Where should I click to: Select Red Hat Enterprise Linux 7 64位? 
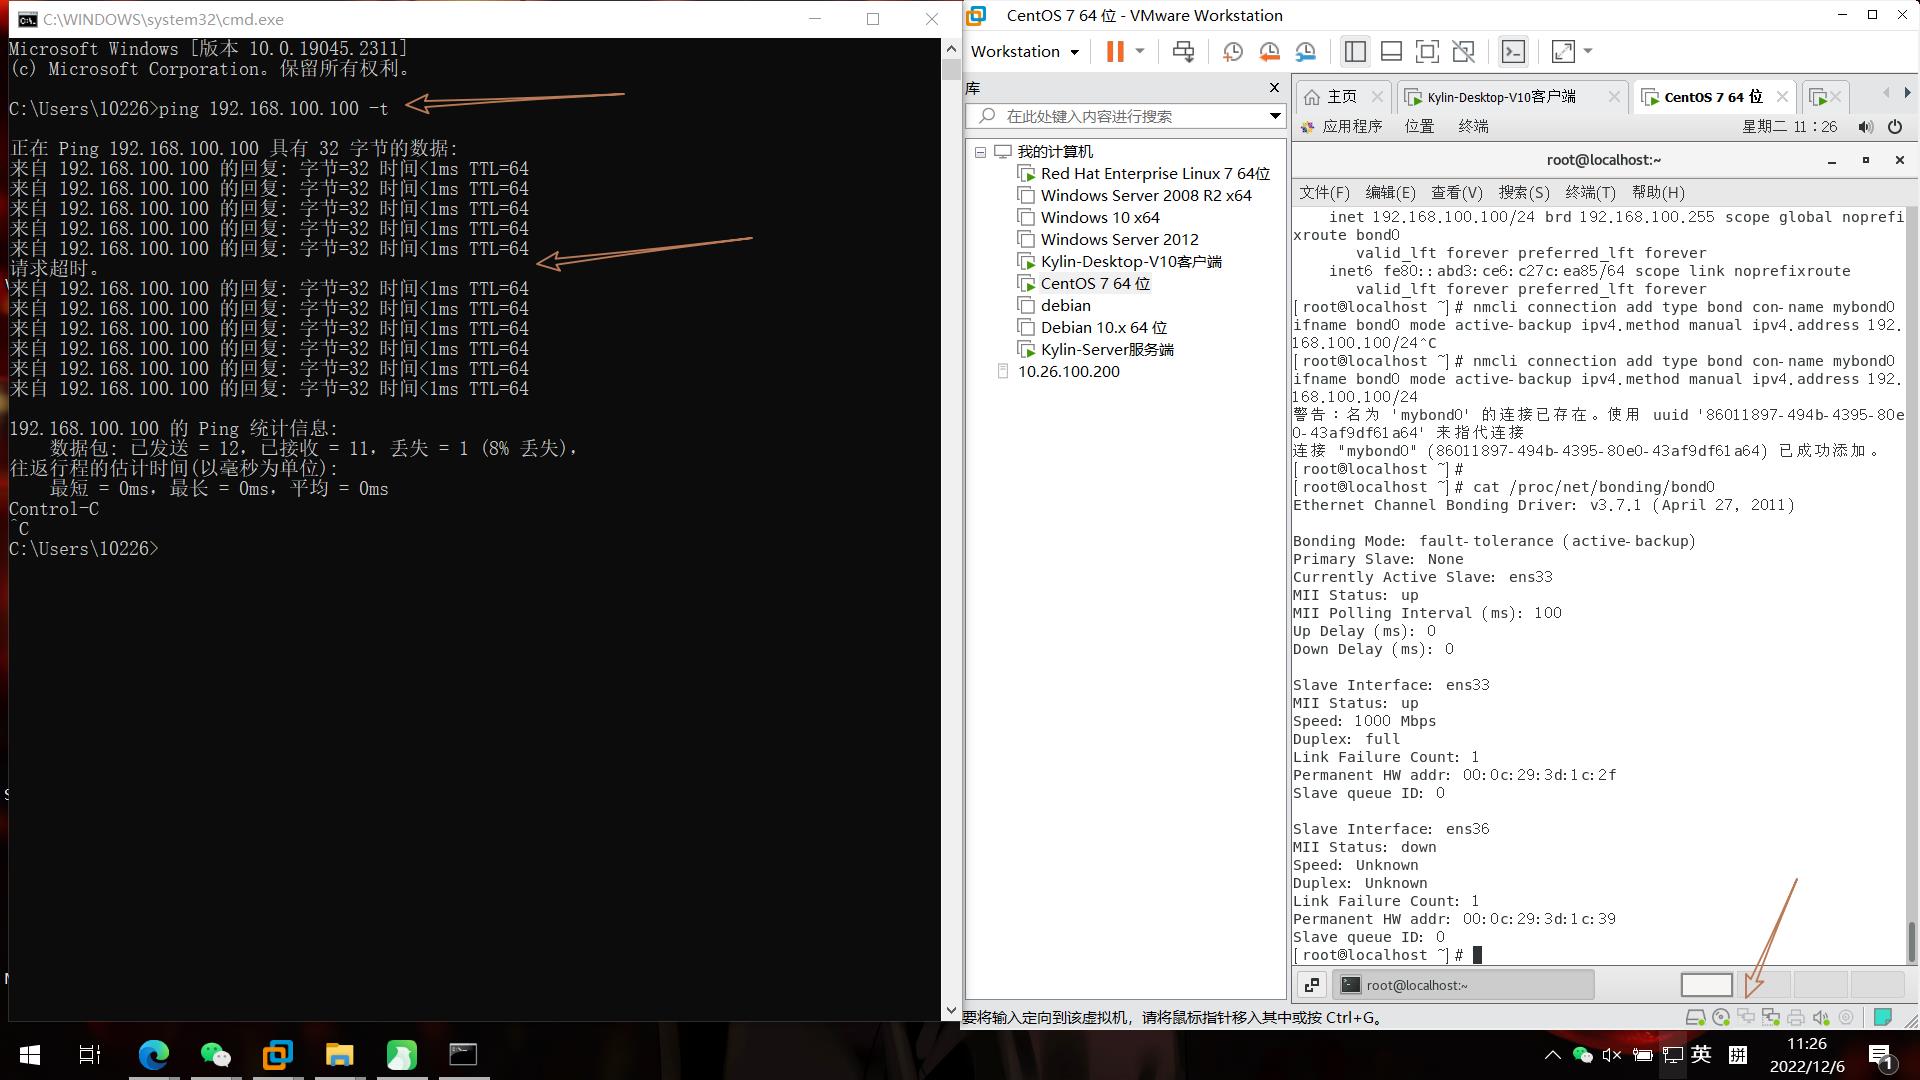[x=1155, y=174]
